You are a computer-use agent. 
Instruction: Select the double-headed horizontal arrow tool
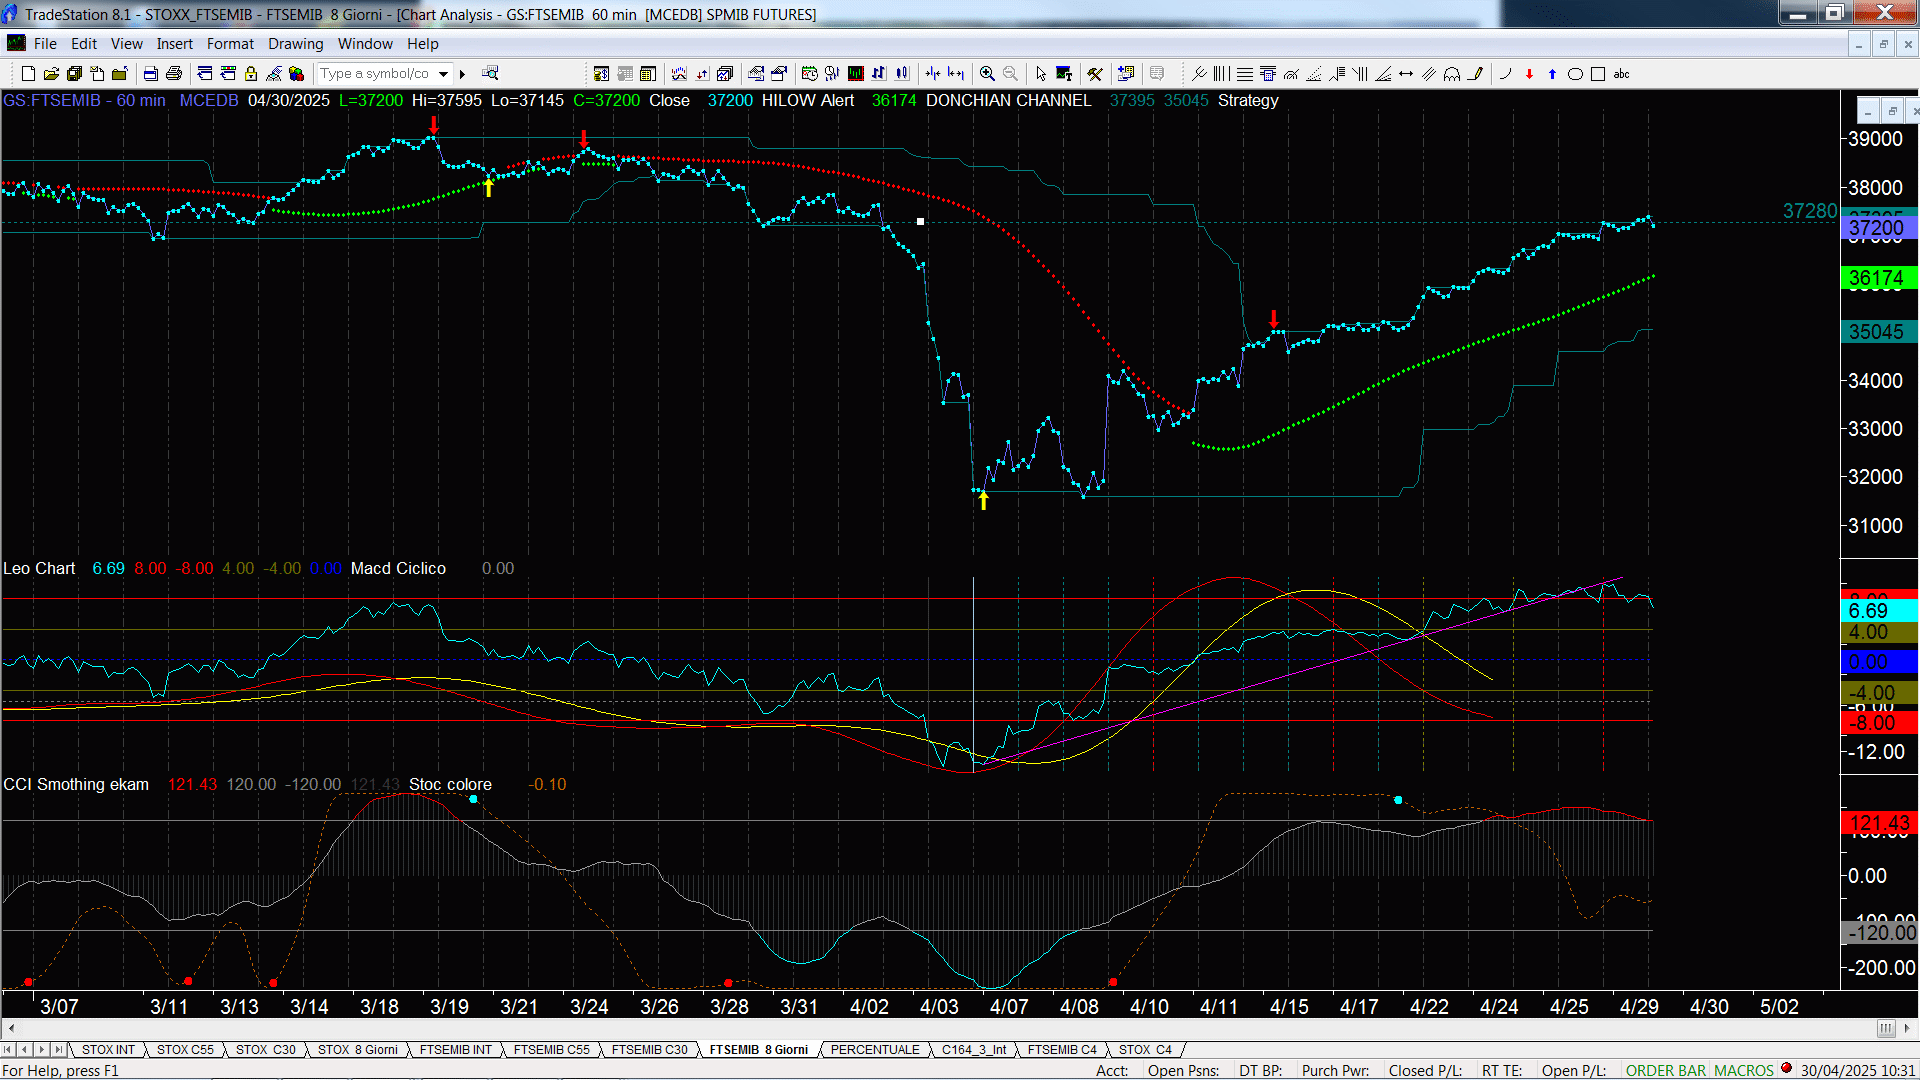1406,73
